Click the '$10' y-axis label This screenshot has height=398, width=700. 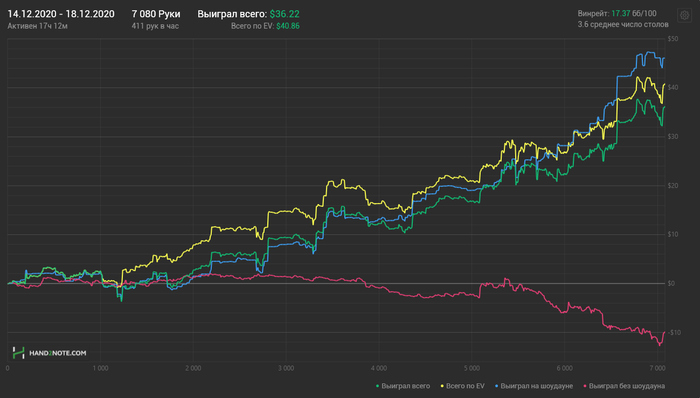point(673,234)
